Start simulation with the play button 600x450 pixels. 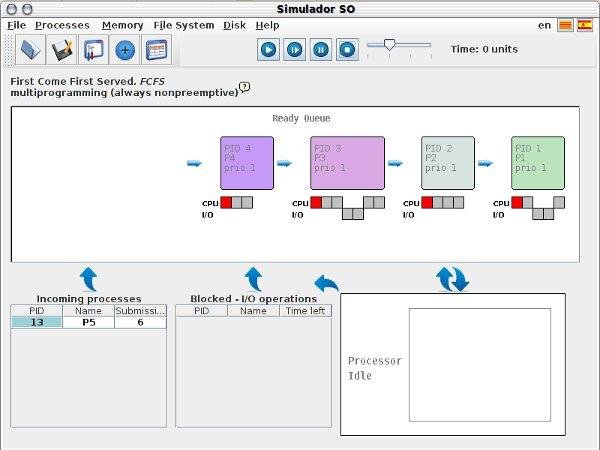[x=268, y=49]
